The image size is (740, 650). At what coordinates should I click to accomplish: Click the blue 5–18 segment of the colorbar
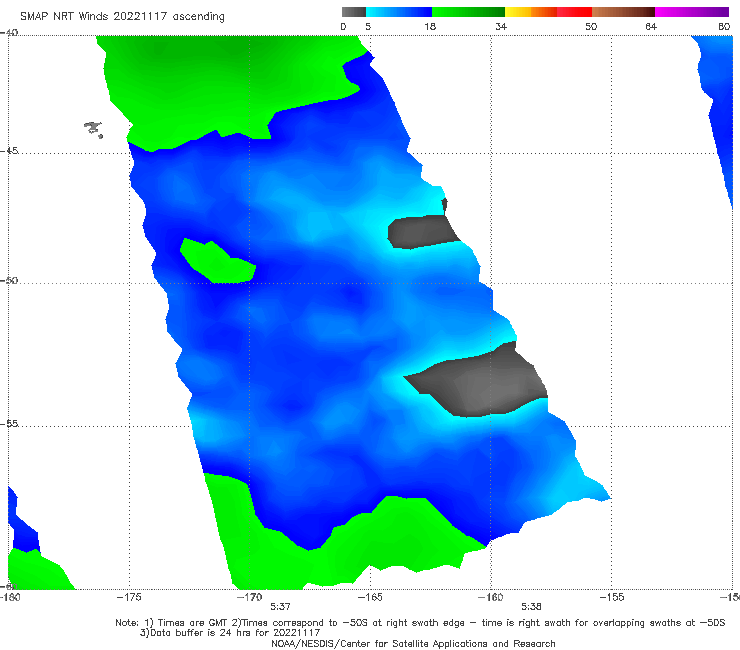tap(399, 12)
